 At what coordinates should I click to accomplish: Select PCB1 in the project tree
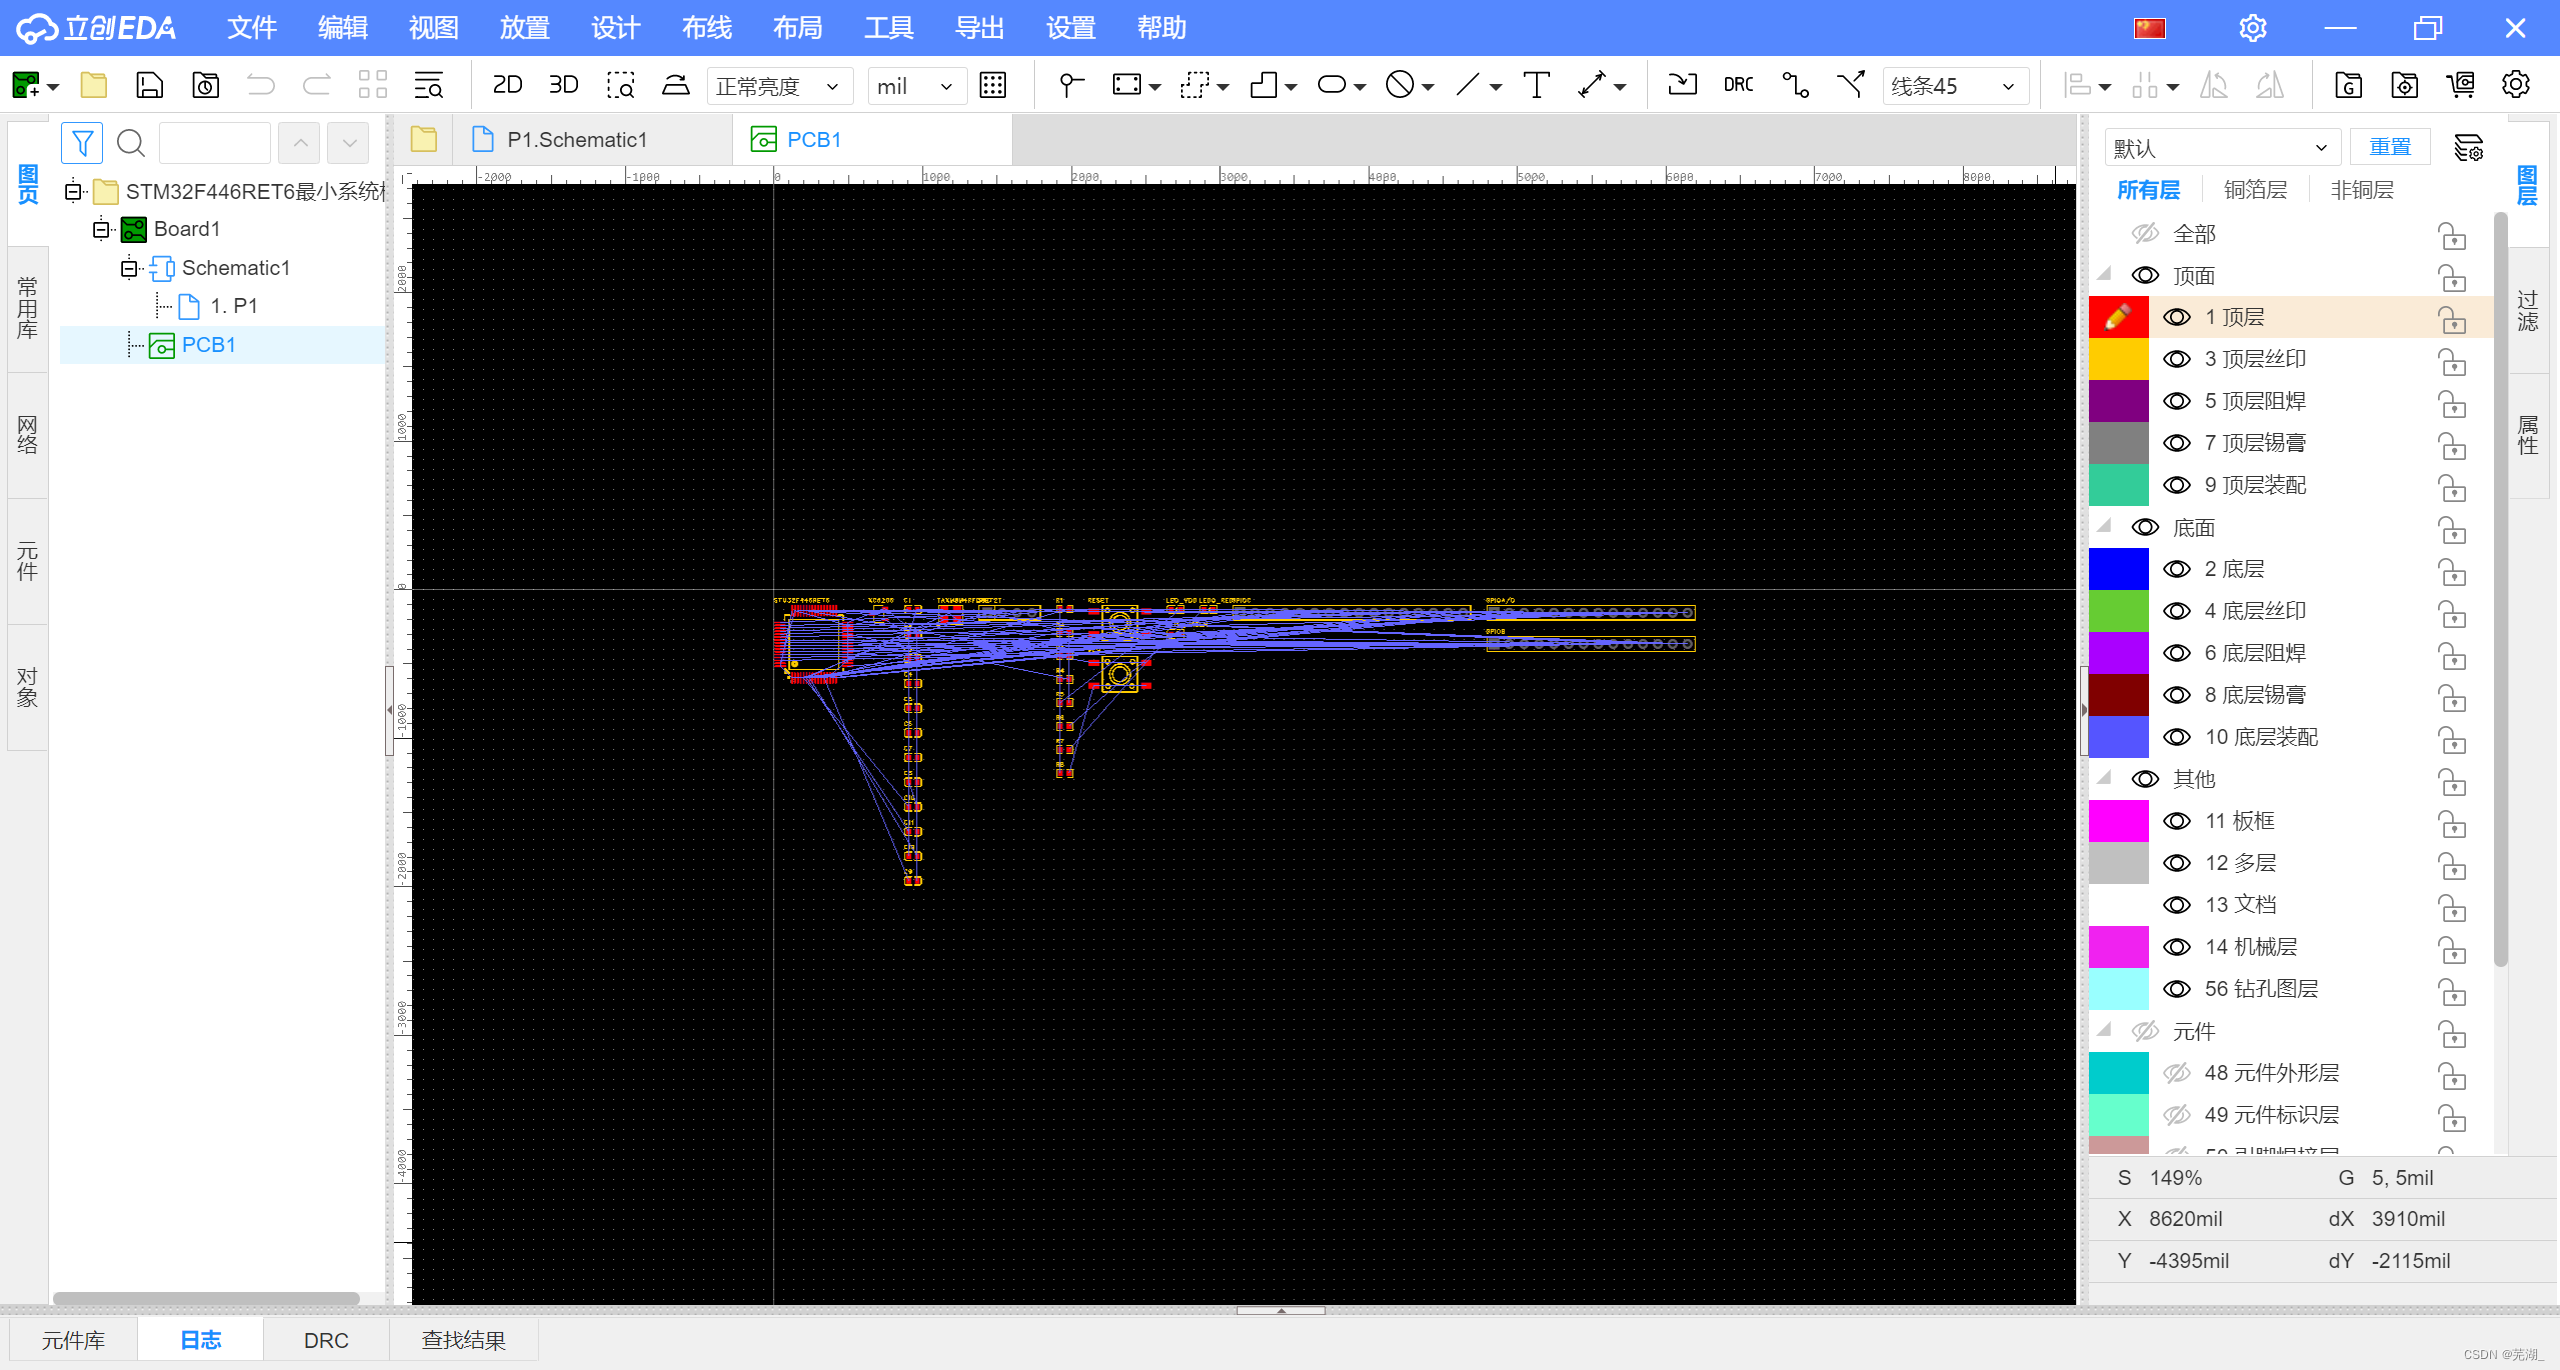click(208, 345)
